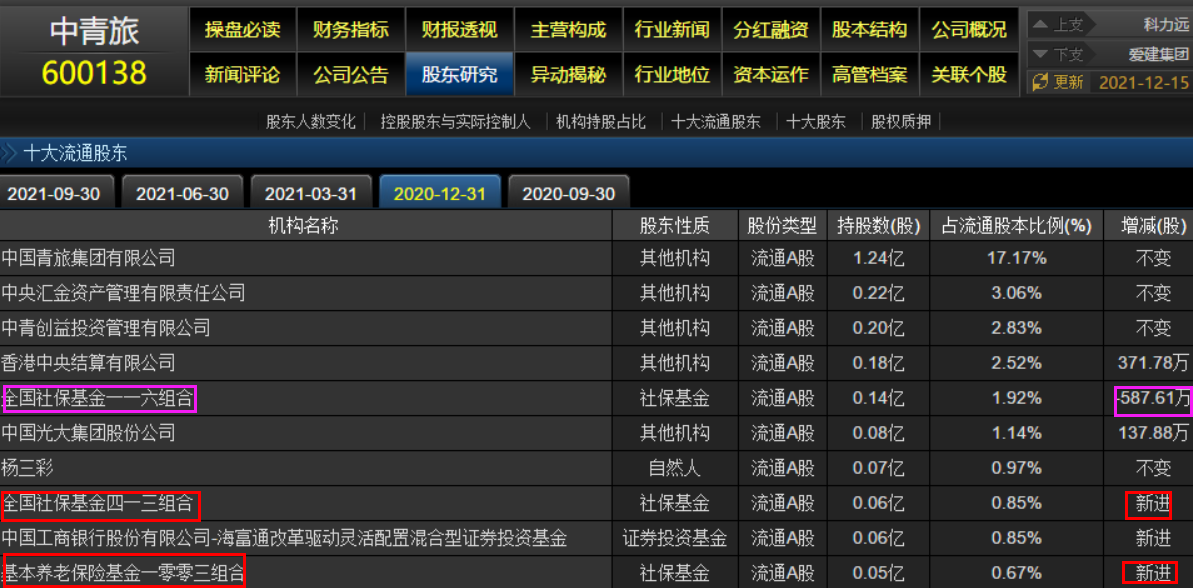
Task: Jump to 控股股东与实际控制人 section
Action: 455,122
